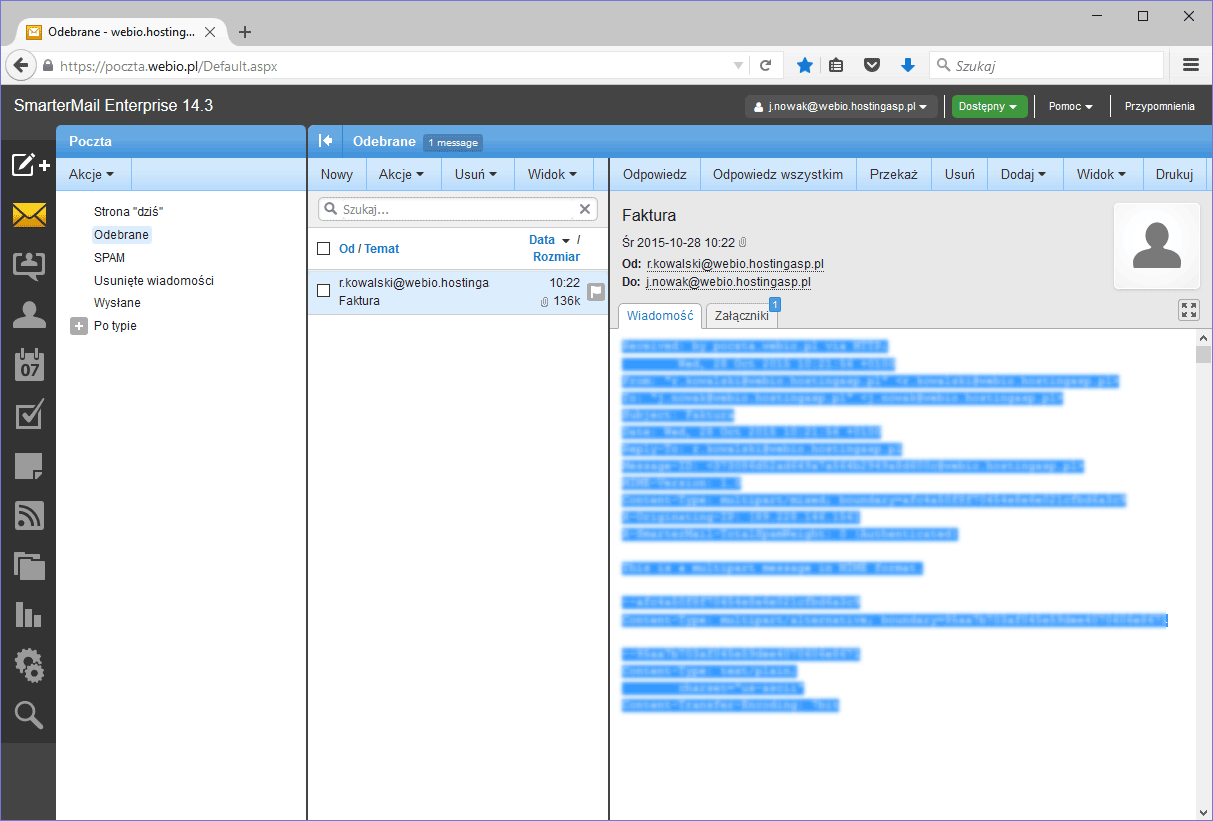Open the calendar icon in sidebar
The width and height of the screenshot is (1213, 821).
(29, 365)
